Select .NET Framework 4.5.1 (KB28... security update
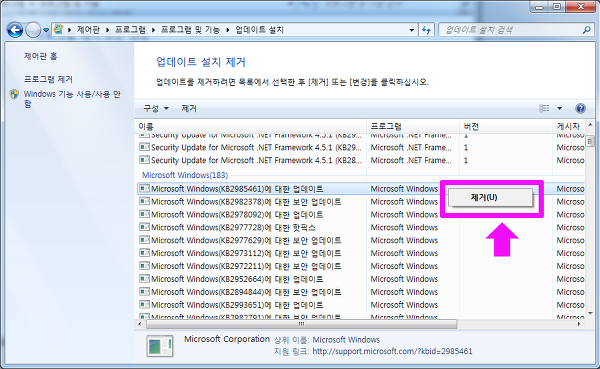This screenshot has width=600, height=369. point(361,160)
